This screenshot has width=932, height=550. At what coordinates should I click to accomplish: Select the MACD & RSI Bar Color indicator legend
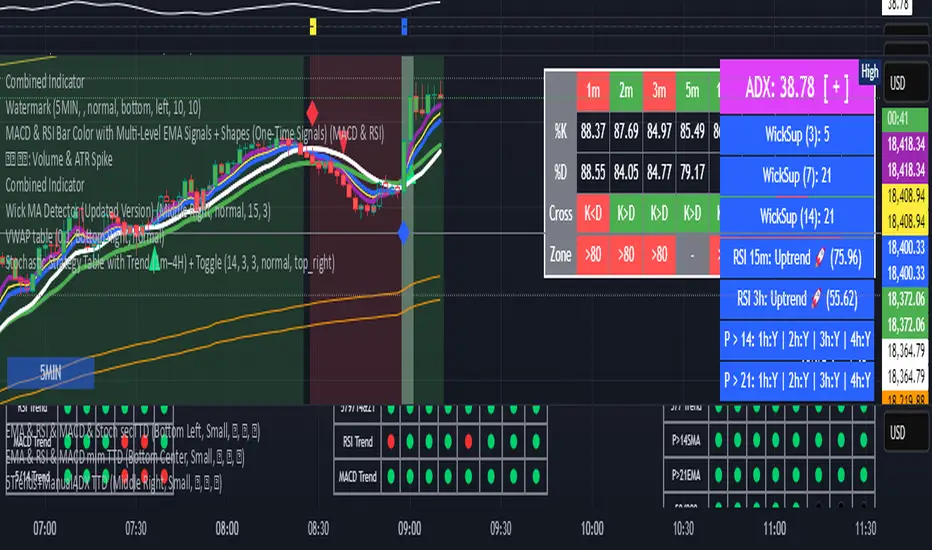[194, 134]
